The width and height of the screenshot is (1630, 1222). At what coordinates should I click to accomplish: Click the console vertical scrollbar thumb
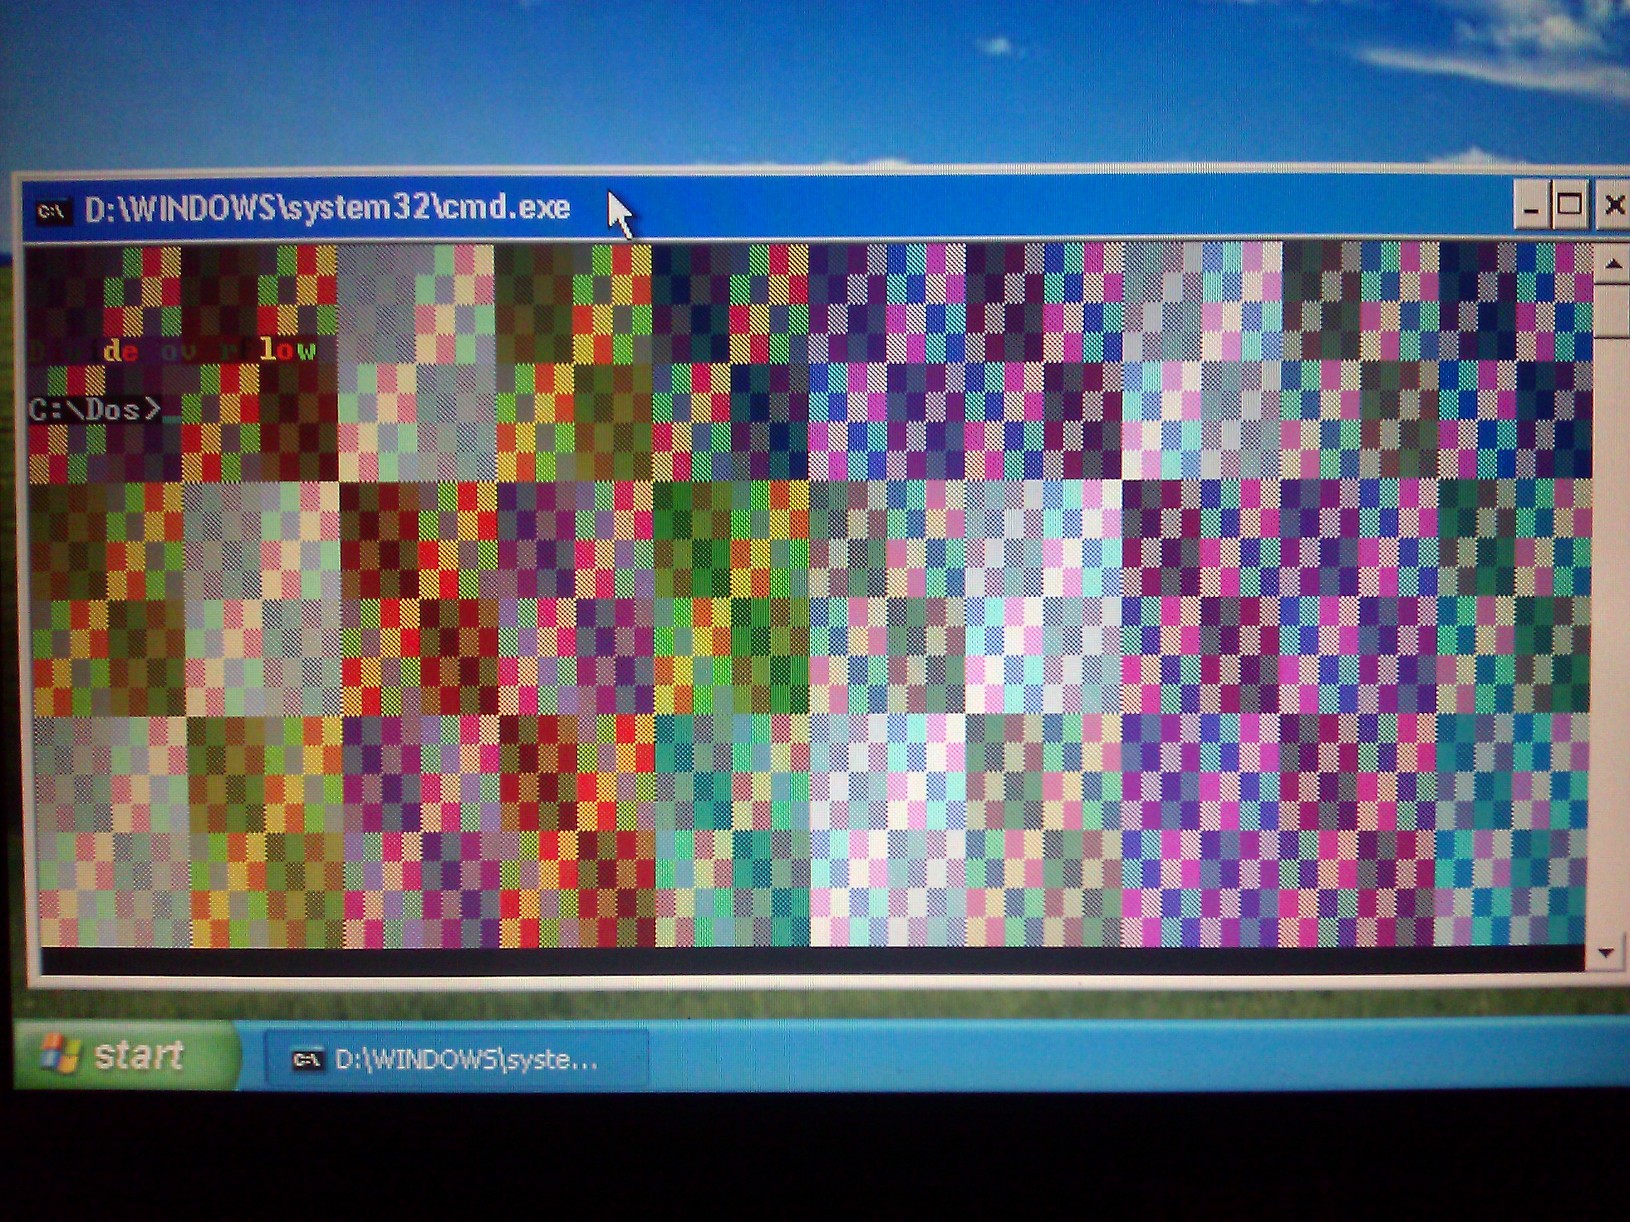pyautogui.click(x=1610, y=309)
